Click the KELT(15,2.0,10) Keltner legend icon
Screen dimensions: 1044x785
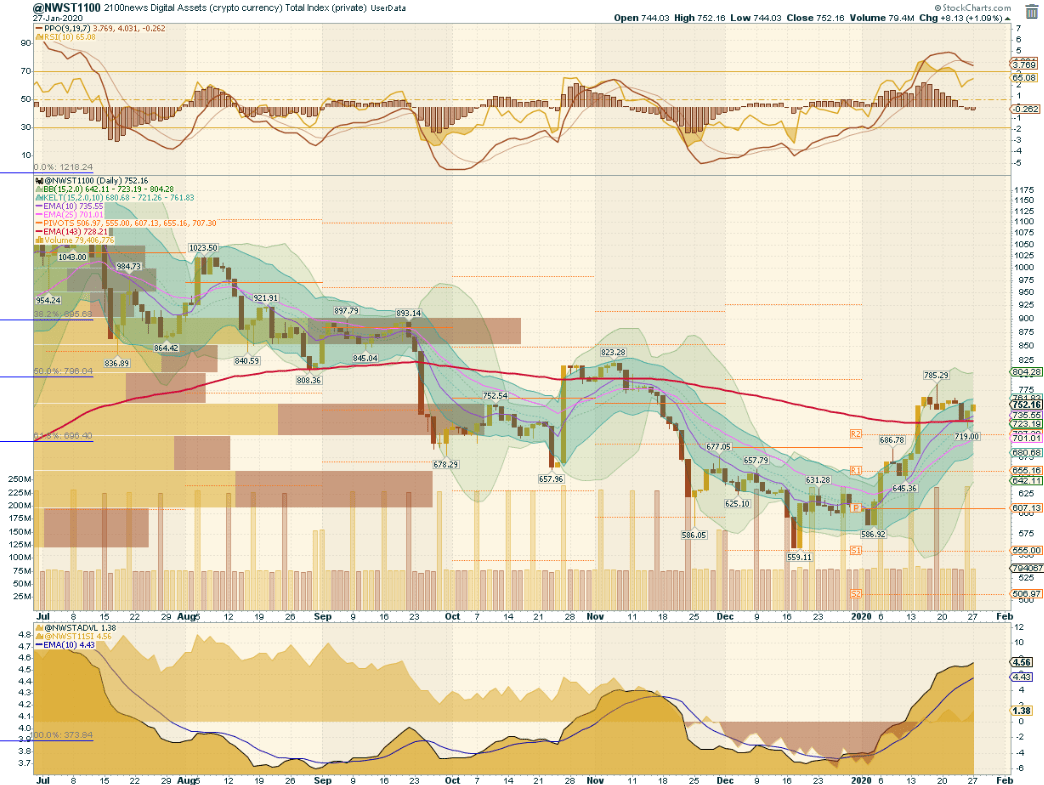pyautogui.click(x=37, y=195)
